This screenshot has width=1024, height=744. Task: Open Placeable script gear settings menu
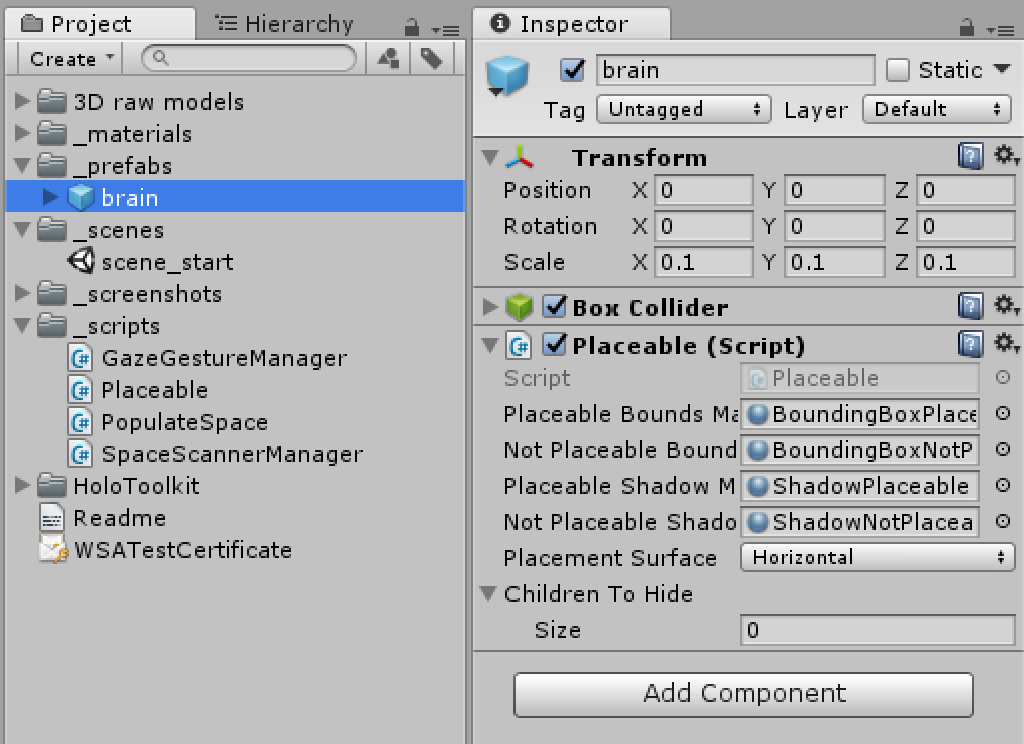pyautogui.click(x=1005, y=345)
